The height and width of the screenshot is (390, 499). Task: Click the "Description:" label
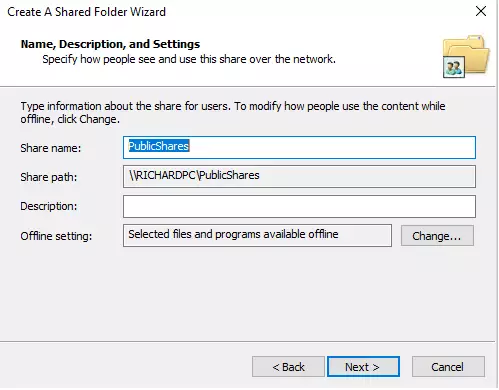[x=49, y=206]
